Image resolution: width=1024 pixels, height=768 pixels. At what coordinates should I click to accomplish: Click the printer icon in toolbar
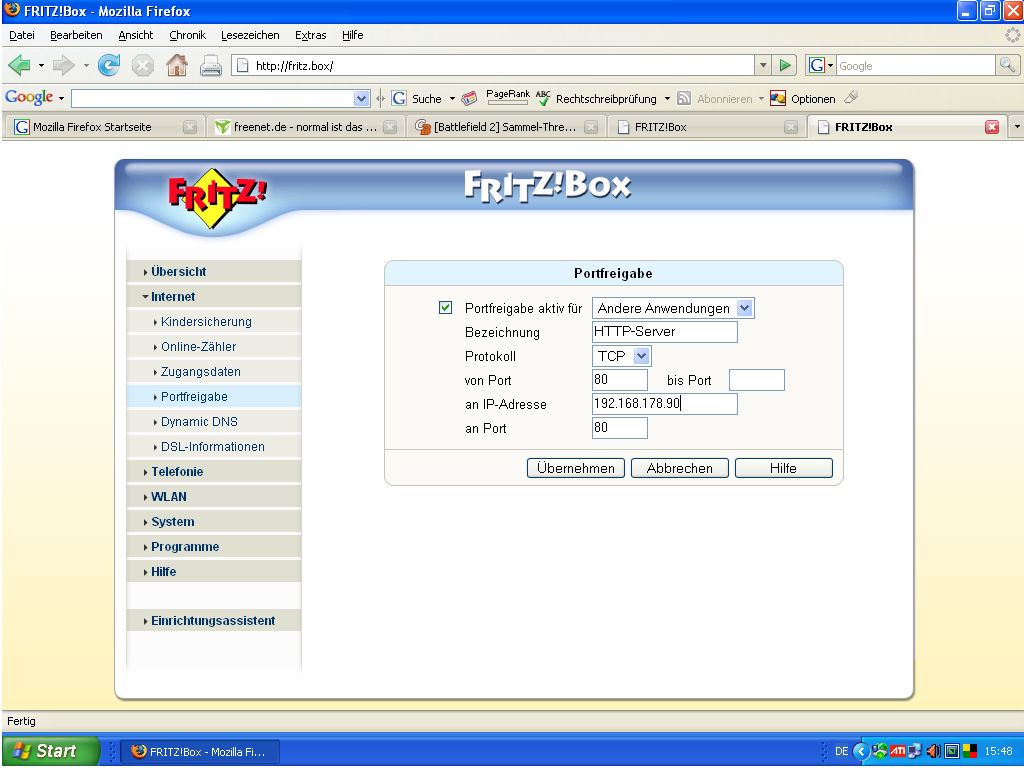tap(210, 65)
